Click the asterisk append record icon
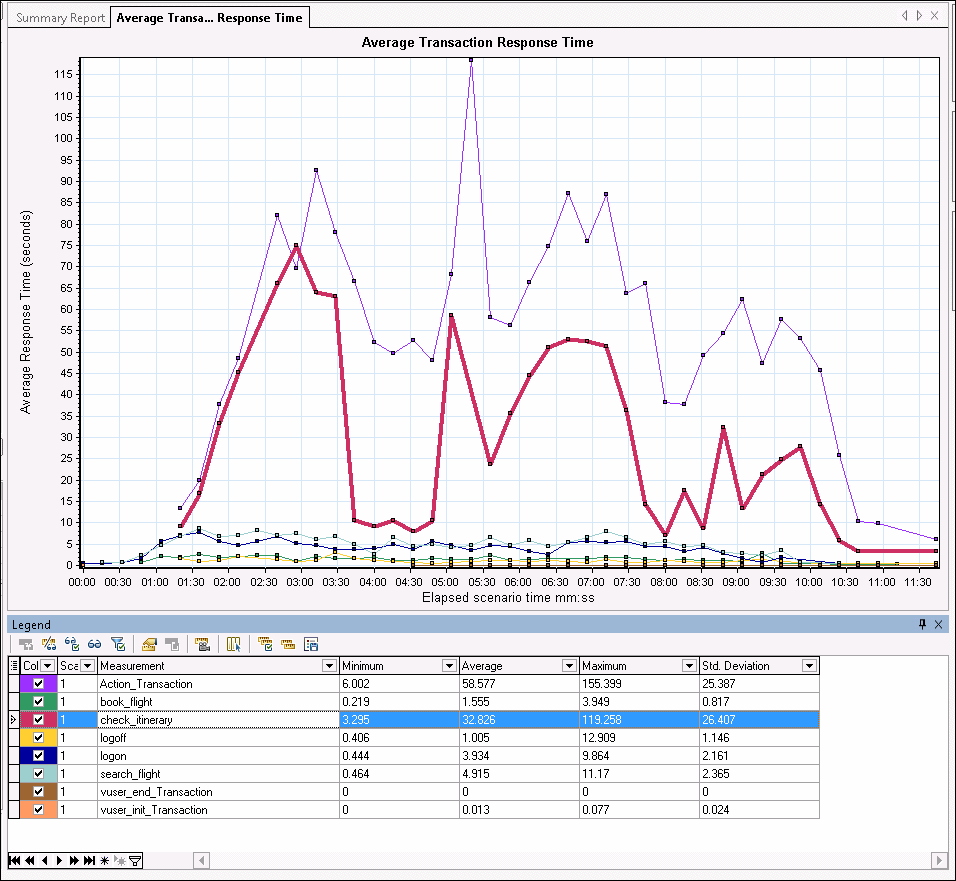The image size is (956, 881). point(103,860)
